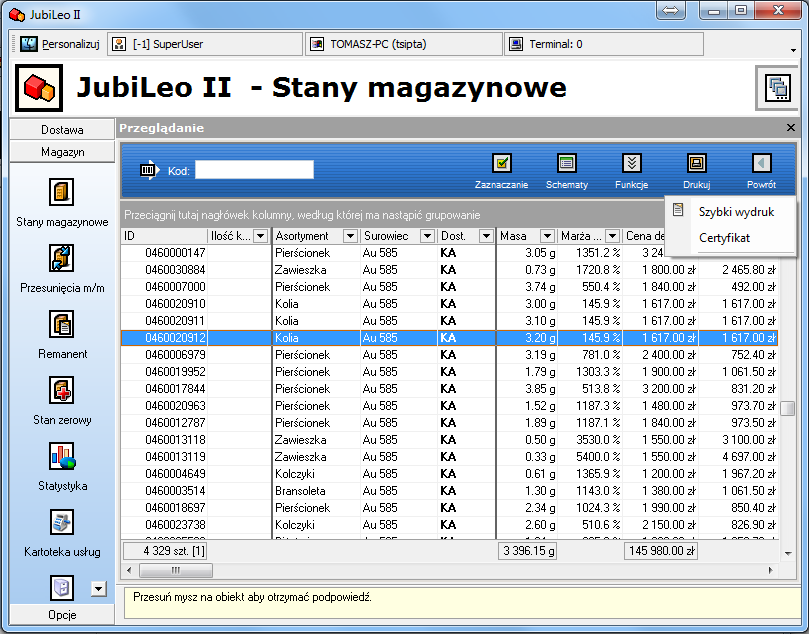Open the Schematy toolbar icon
The width and height of the screenshot is (809, 634).
(x=567, y=164)
